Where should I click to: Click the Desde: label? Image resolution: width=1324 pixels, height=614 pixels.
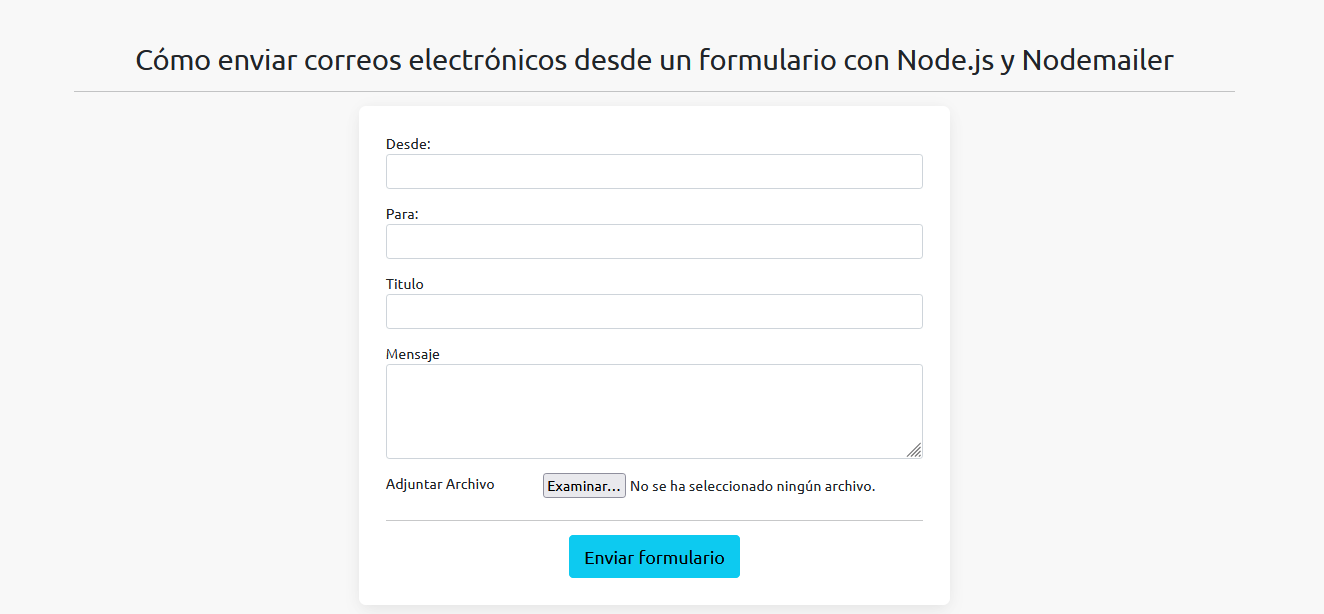408,144
